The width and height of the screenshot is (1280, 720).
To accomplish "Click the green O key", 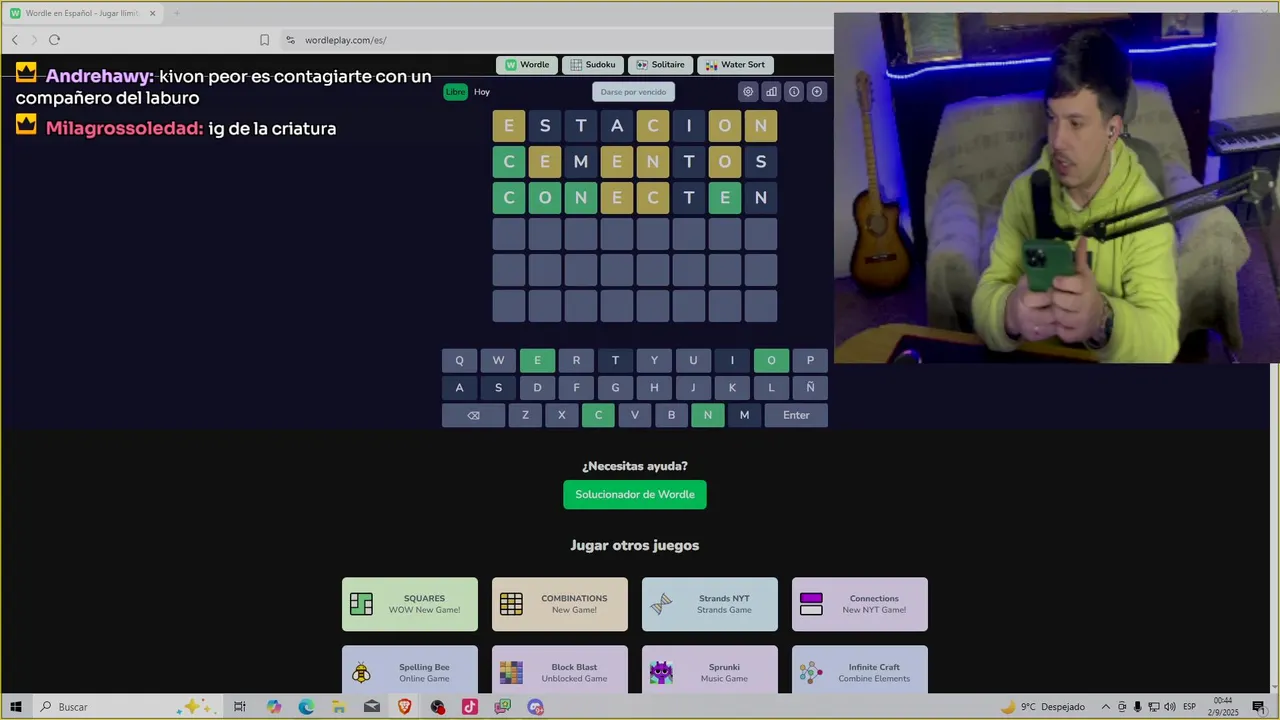I will click(771, 360).
